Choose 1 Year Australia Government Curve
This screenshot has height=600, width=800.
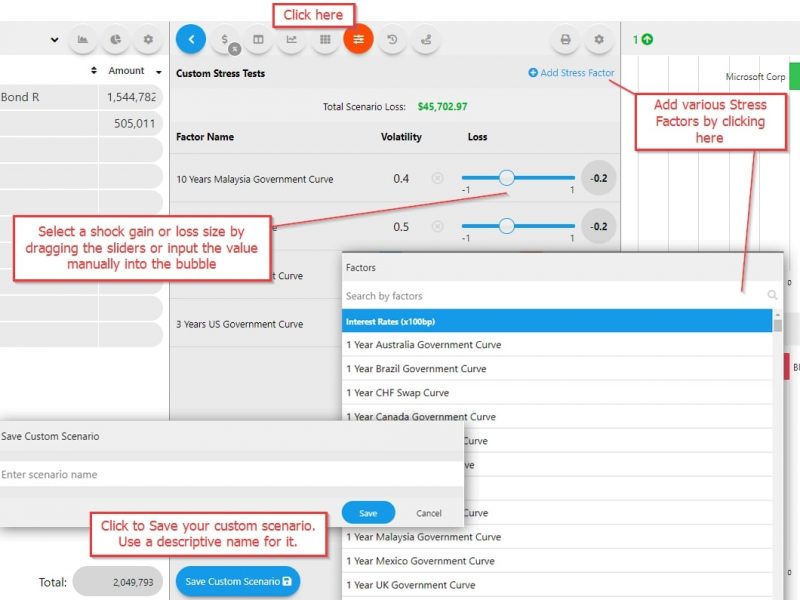(423, 345)
